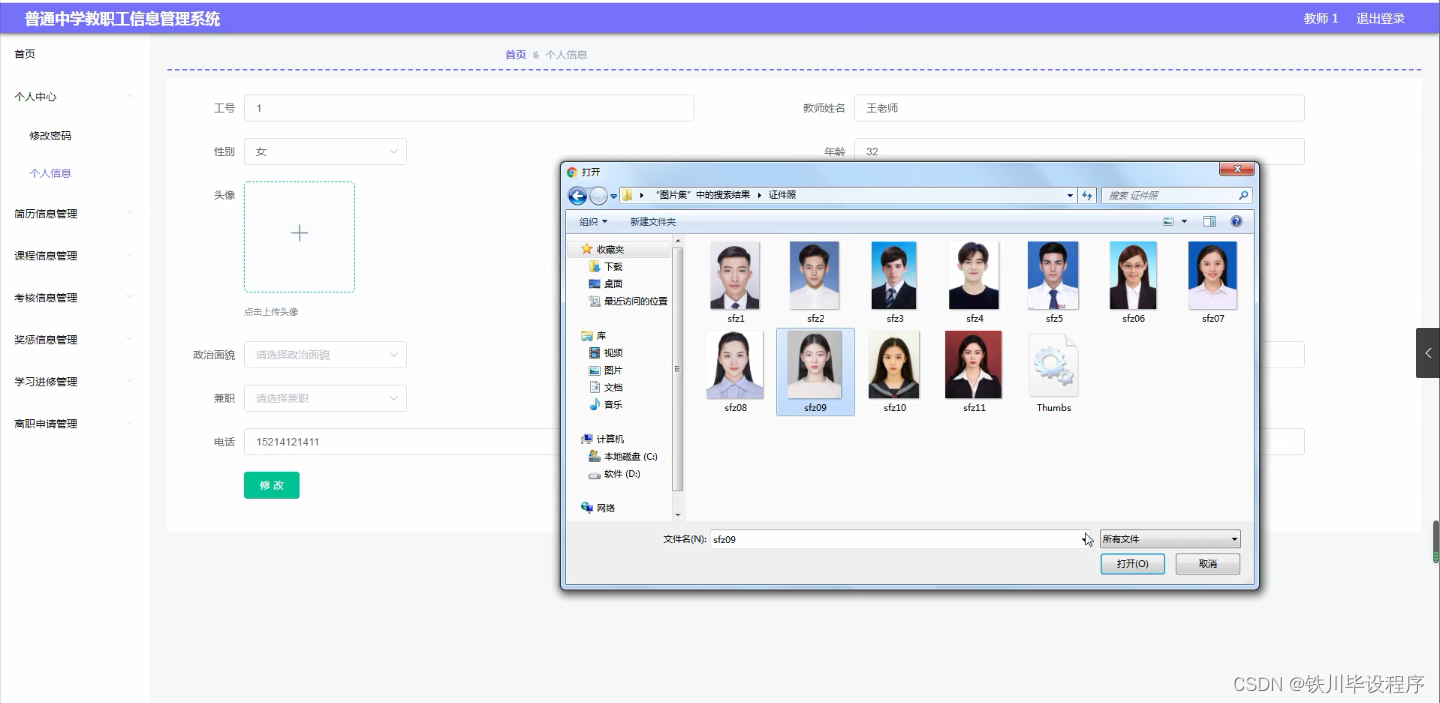Viewport: 1440px width, 703px height.
Task: Click the refresh icon in the address bar
Action: [x=1087, y=195]
